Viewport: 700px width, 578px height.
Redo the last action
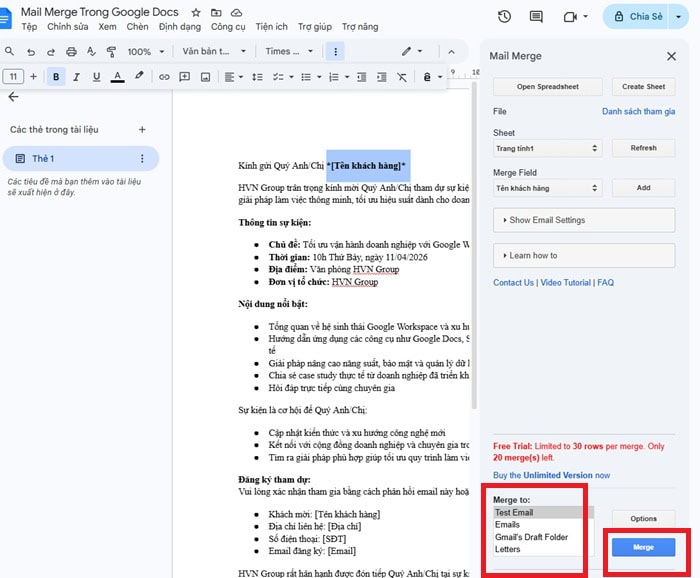51,52
